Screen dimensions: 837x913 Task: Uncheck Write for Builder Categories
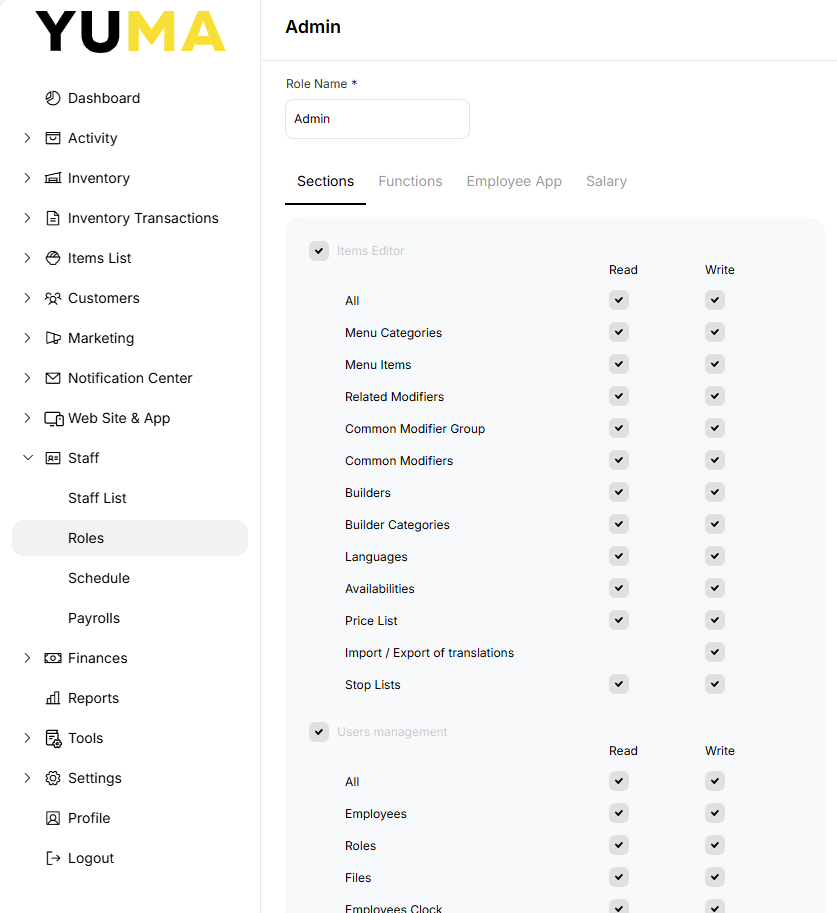coord(715,525)
